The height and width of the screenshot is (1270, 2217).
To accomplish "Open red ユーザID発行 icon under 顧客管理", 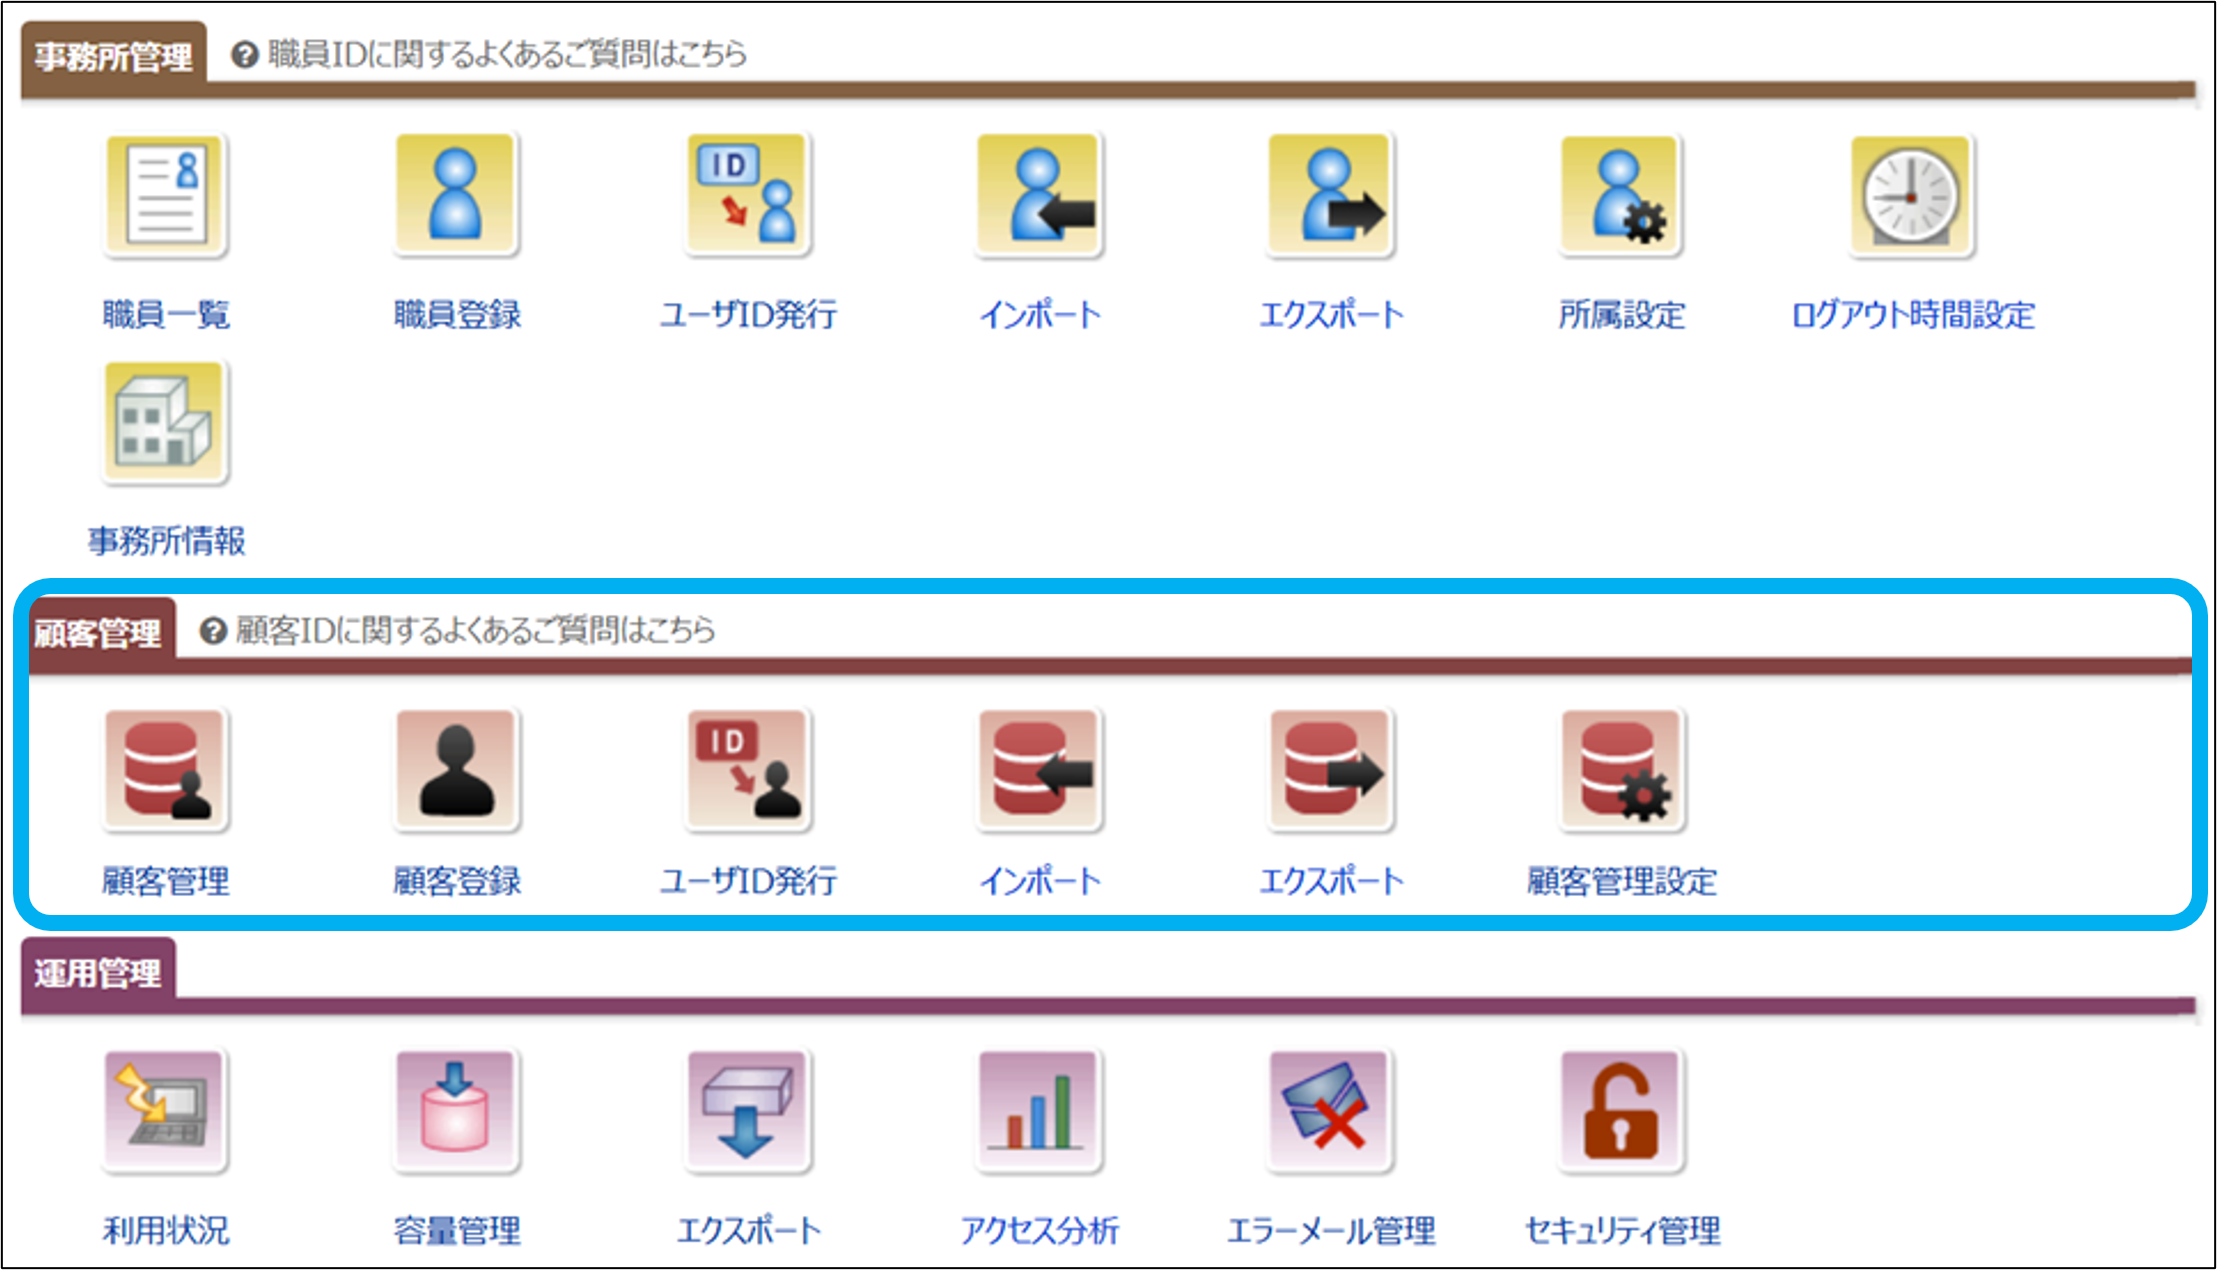I will [748, 770].
